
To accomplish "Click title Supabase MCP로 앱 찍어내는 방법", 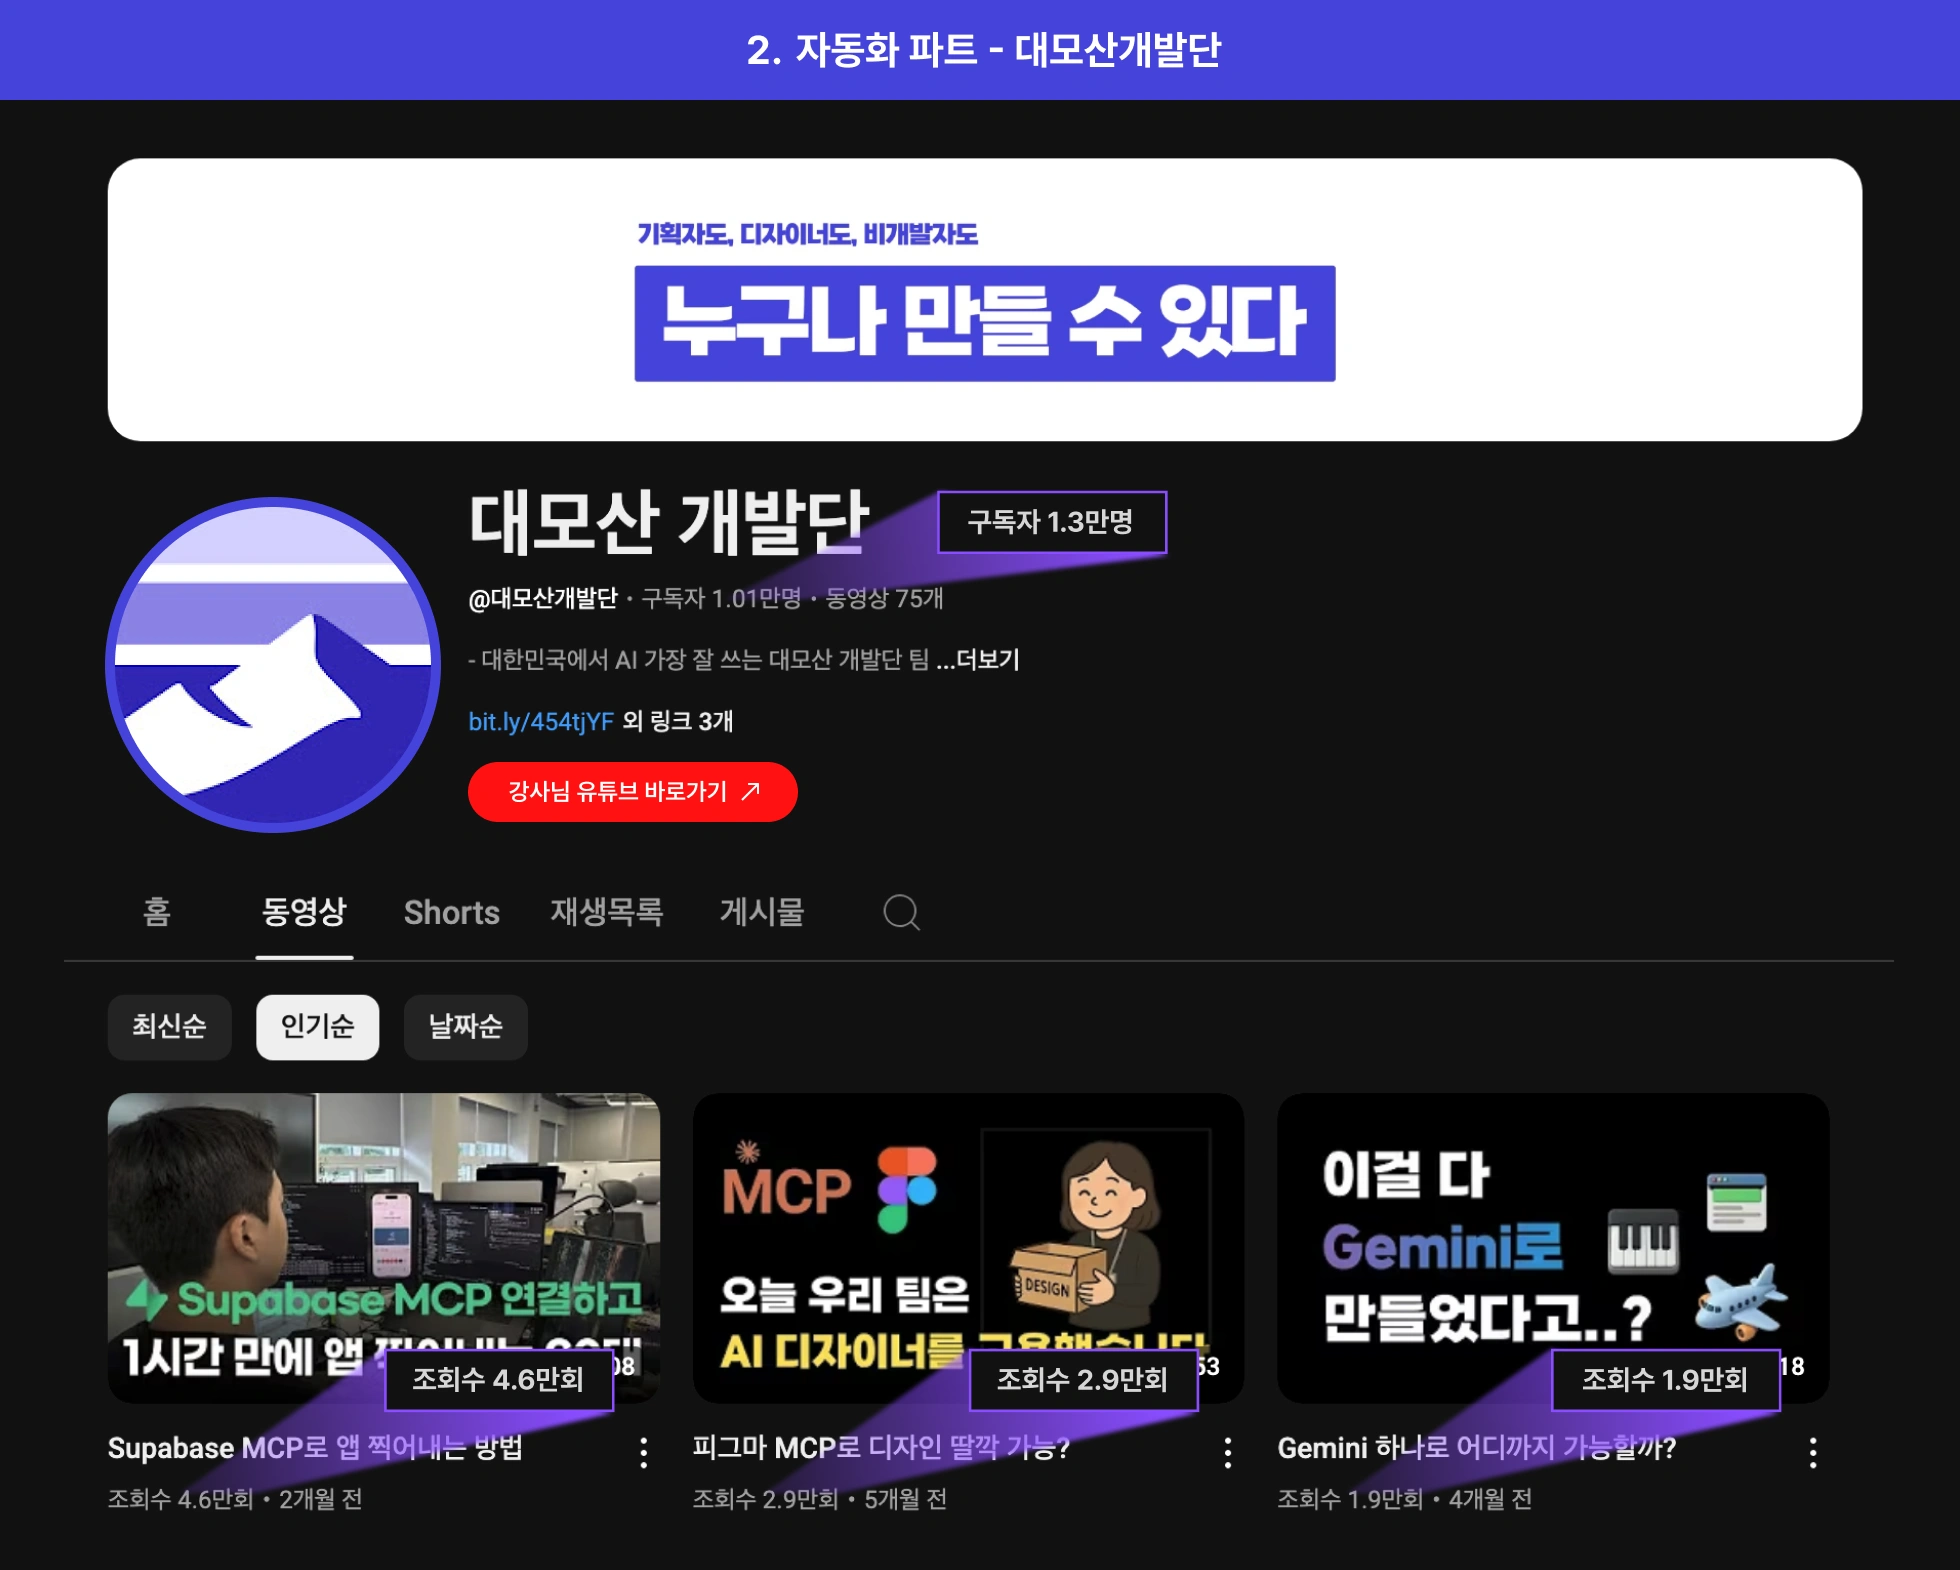I will pyautogui.click(x=315, y=1448).
